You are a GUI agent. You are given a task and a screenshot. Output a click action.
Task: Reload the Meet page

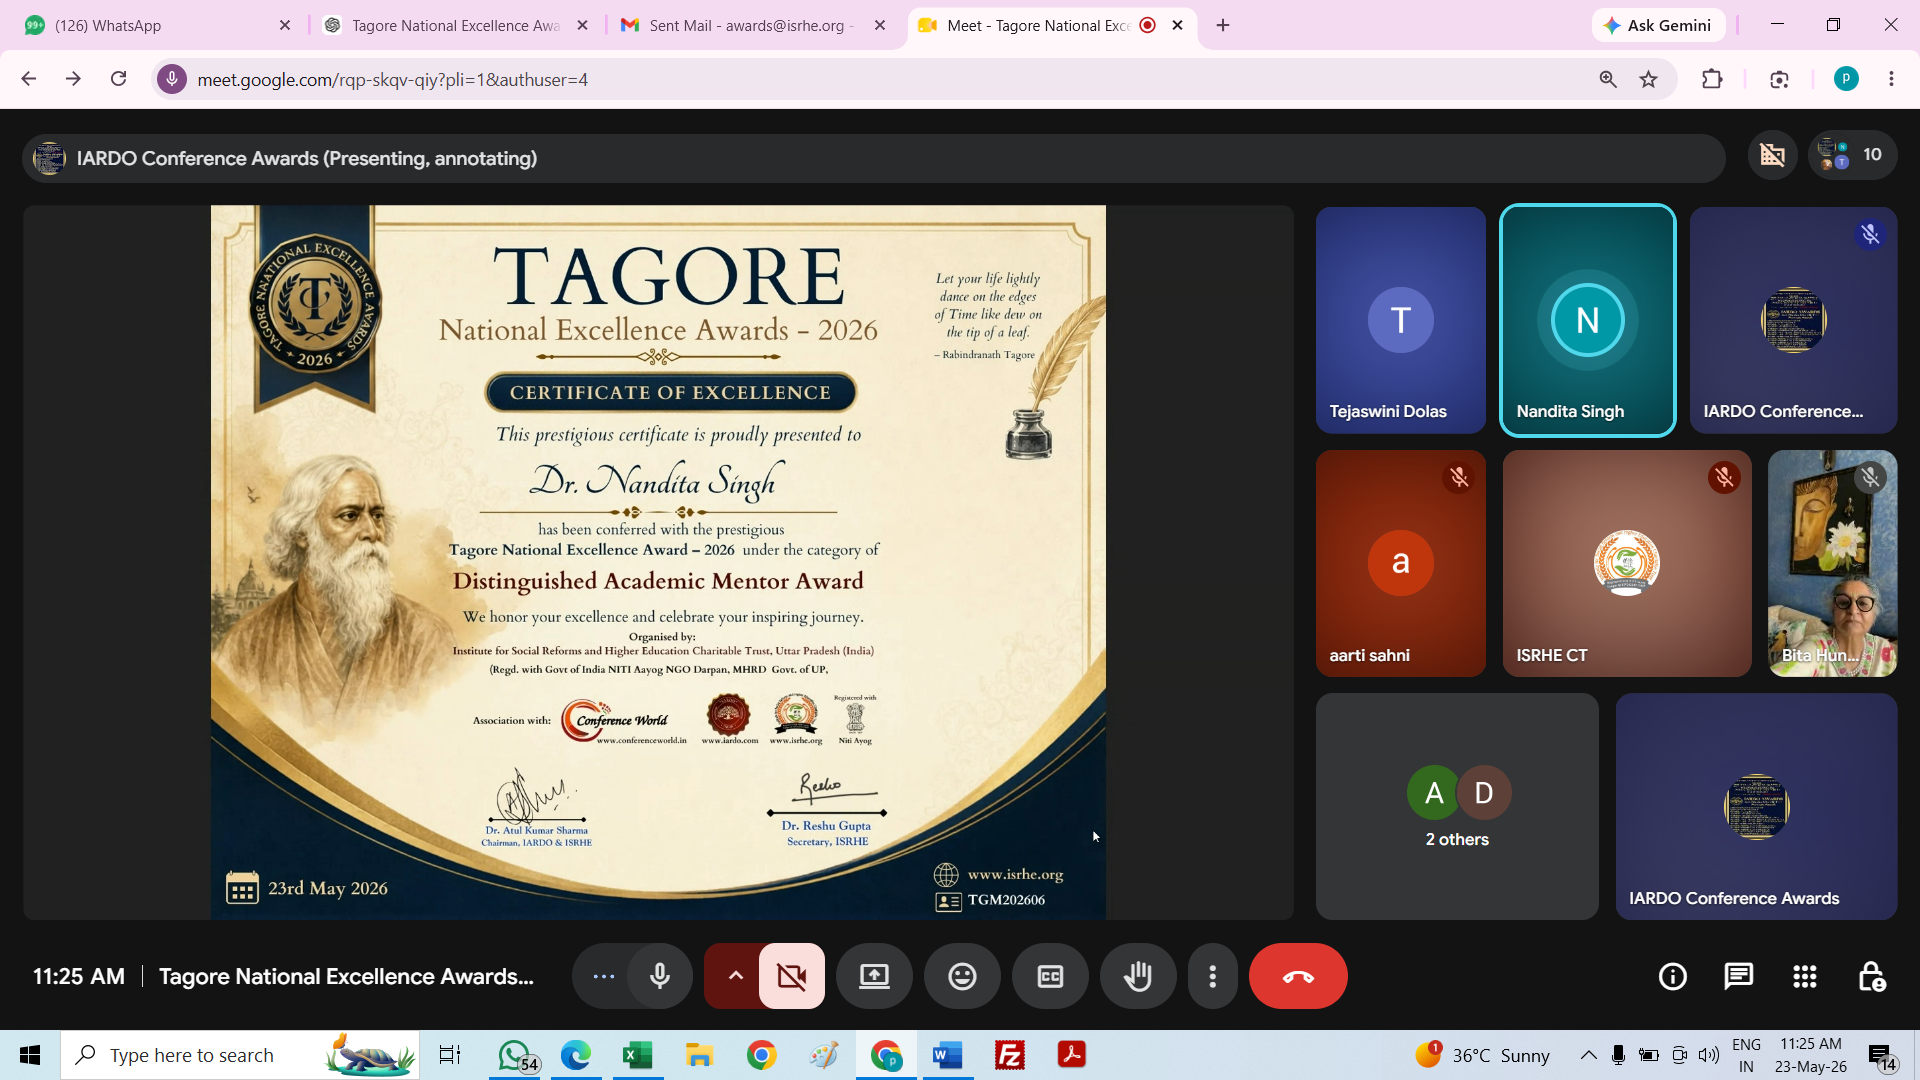click(118, 79)
